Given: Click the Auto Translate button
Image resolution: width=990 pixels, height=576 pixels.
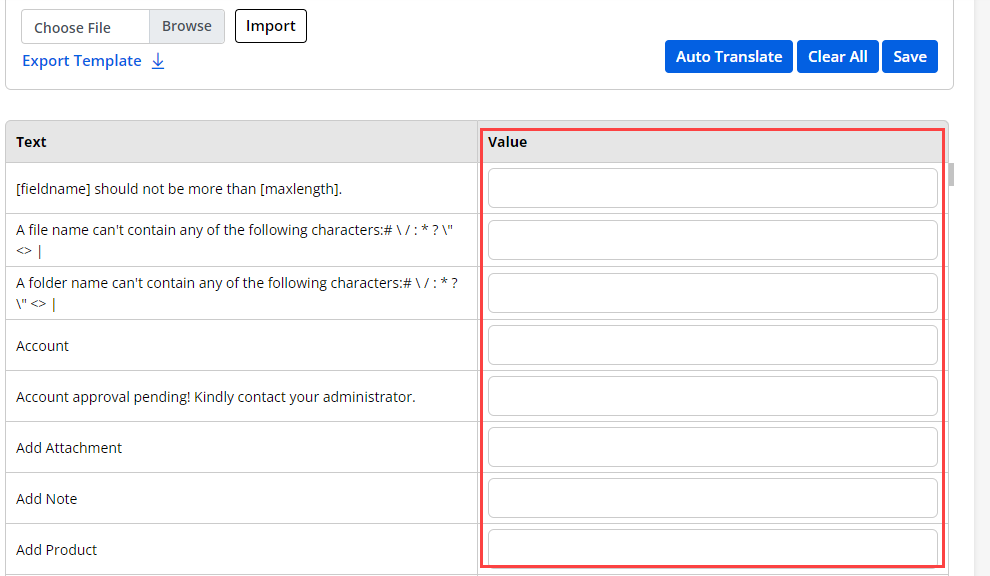Looking at the screenshot, I should 728,57.
